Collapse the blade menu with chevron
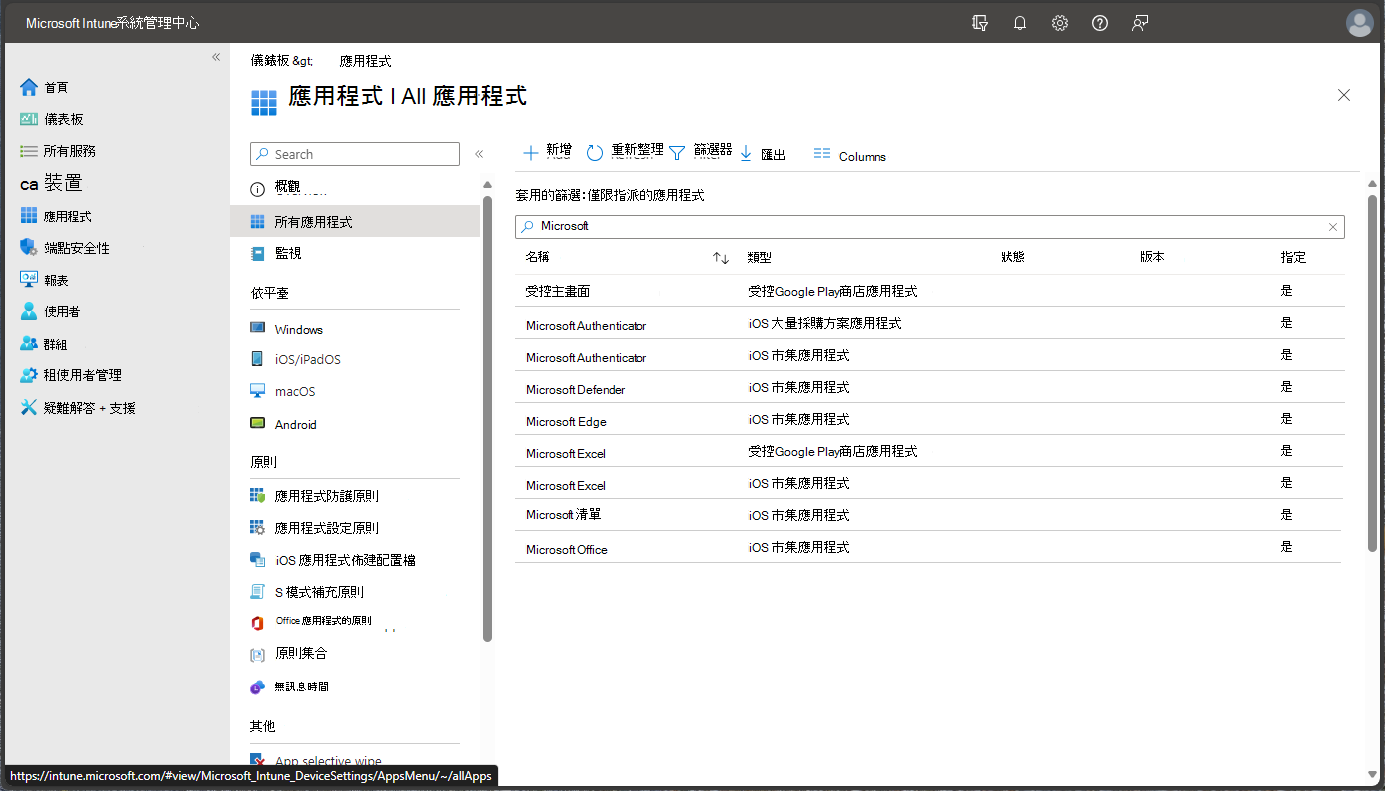Viewport: 1385px width, 791px height. click(479, 154)
